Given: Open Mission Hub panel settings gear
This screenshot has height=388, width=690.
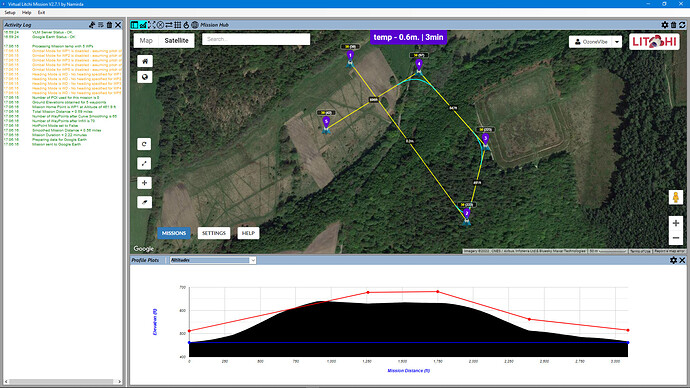Looking at the screenshot, I should tap(665, 25).
